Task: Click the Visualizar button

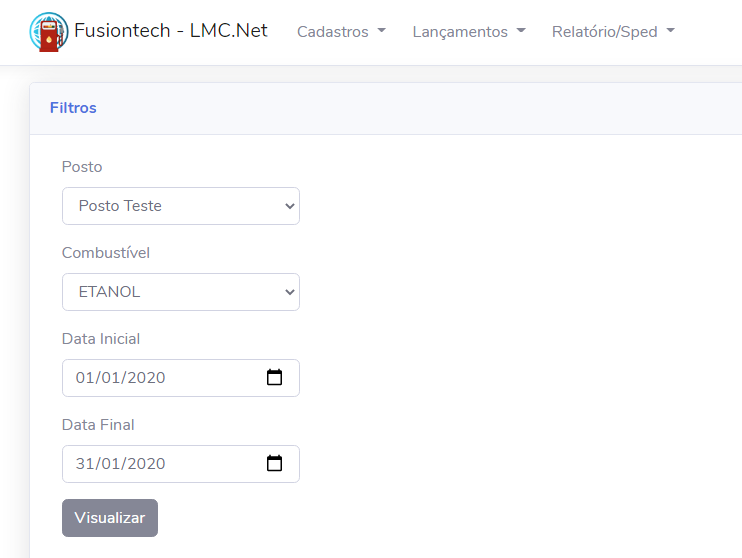Action: 110,518
